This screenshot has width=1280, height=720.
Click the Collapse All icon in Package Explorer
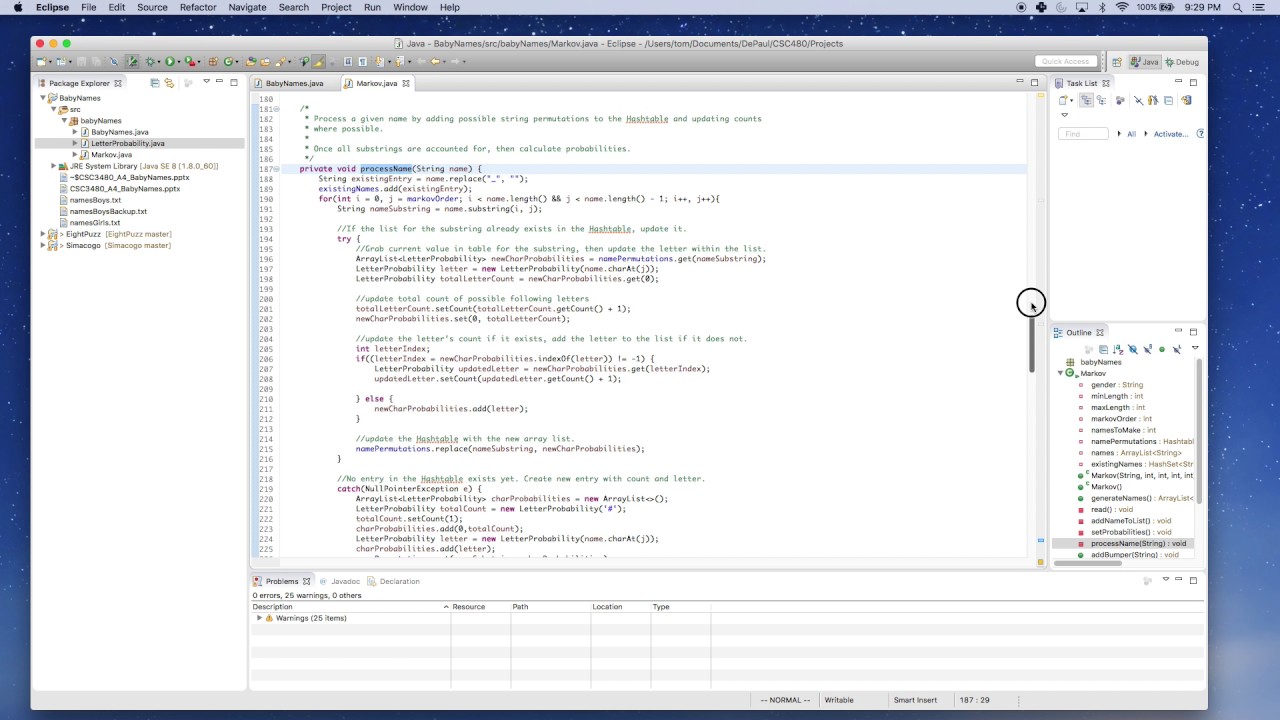(155, 83)
